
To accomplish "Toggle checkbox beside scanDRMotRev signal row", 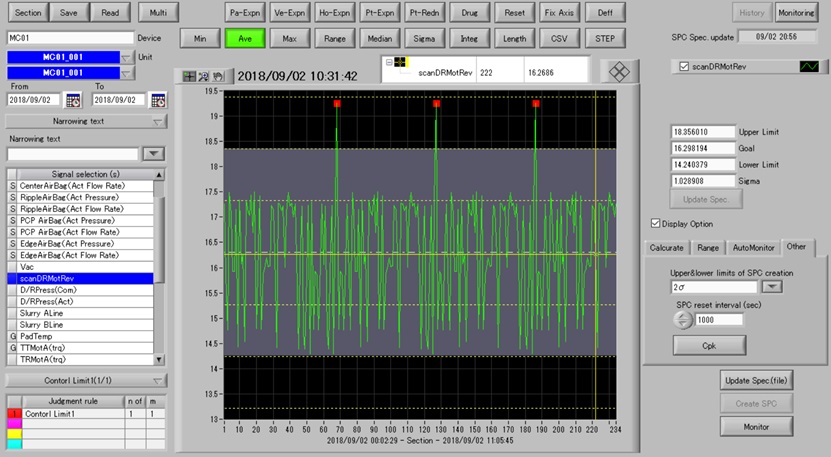I will 13,278.
